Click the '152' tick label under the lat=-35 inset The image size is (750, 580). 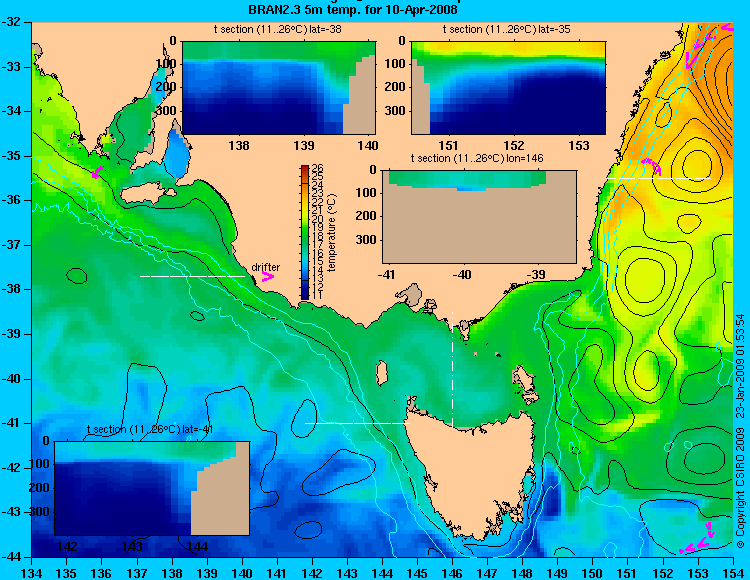click(514, 145)
